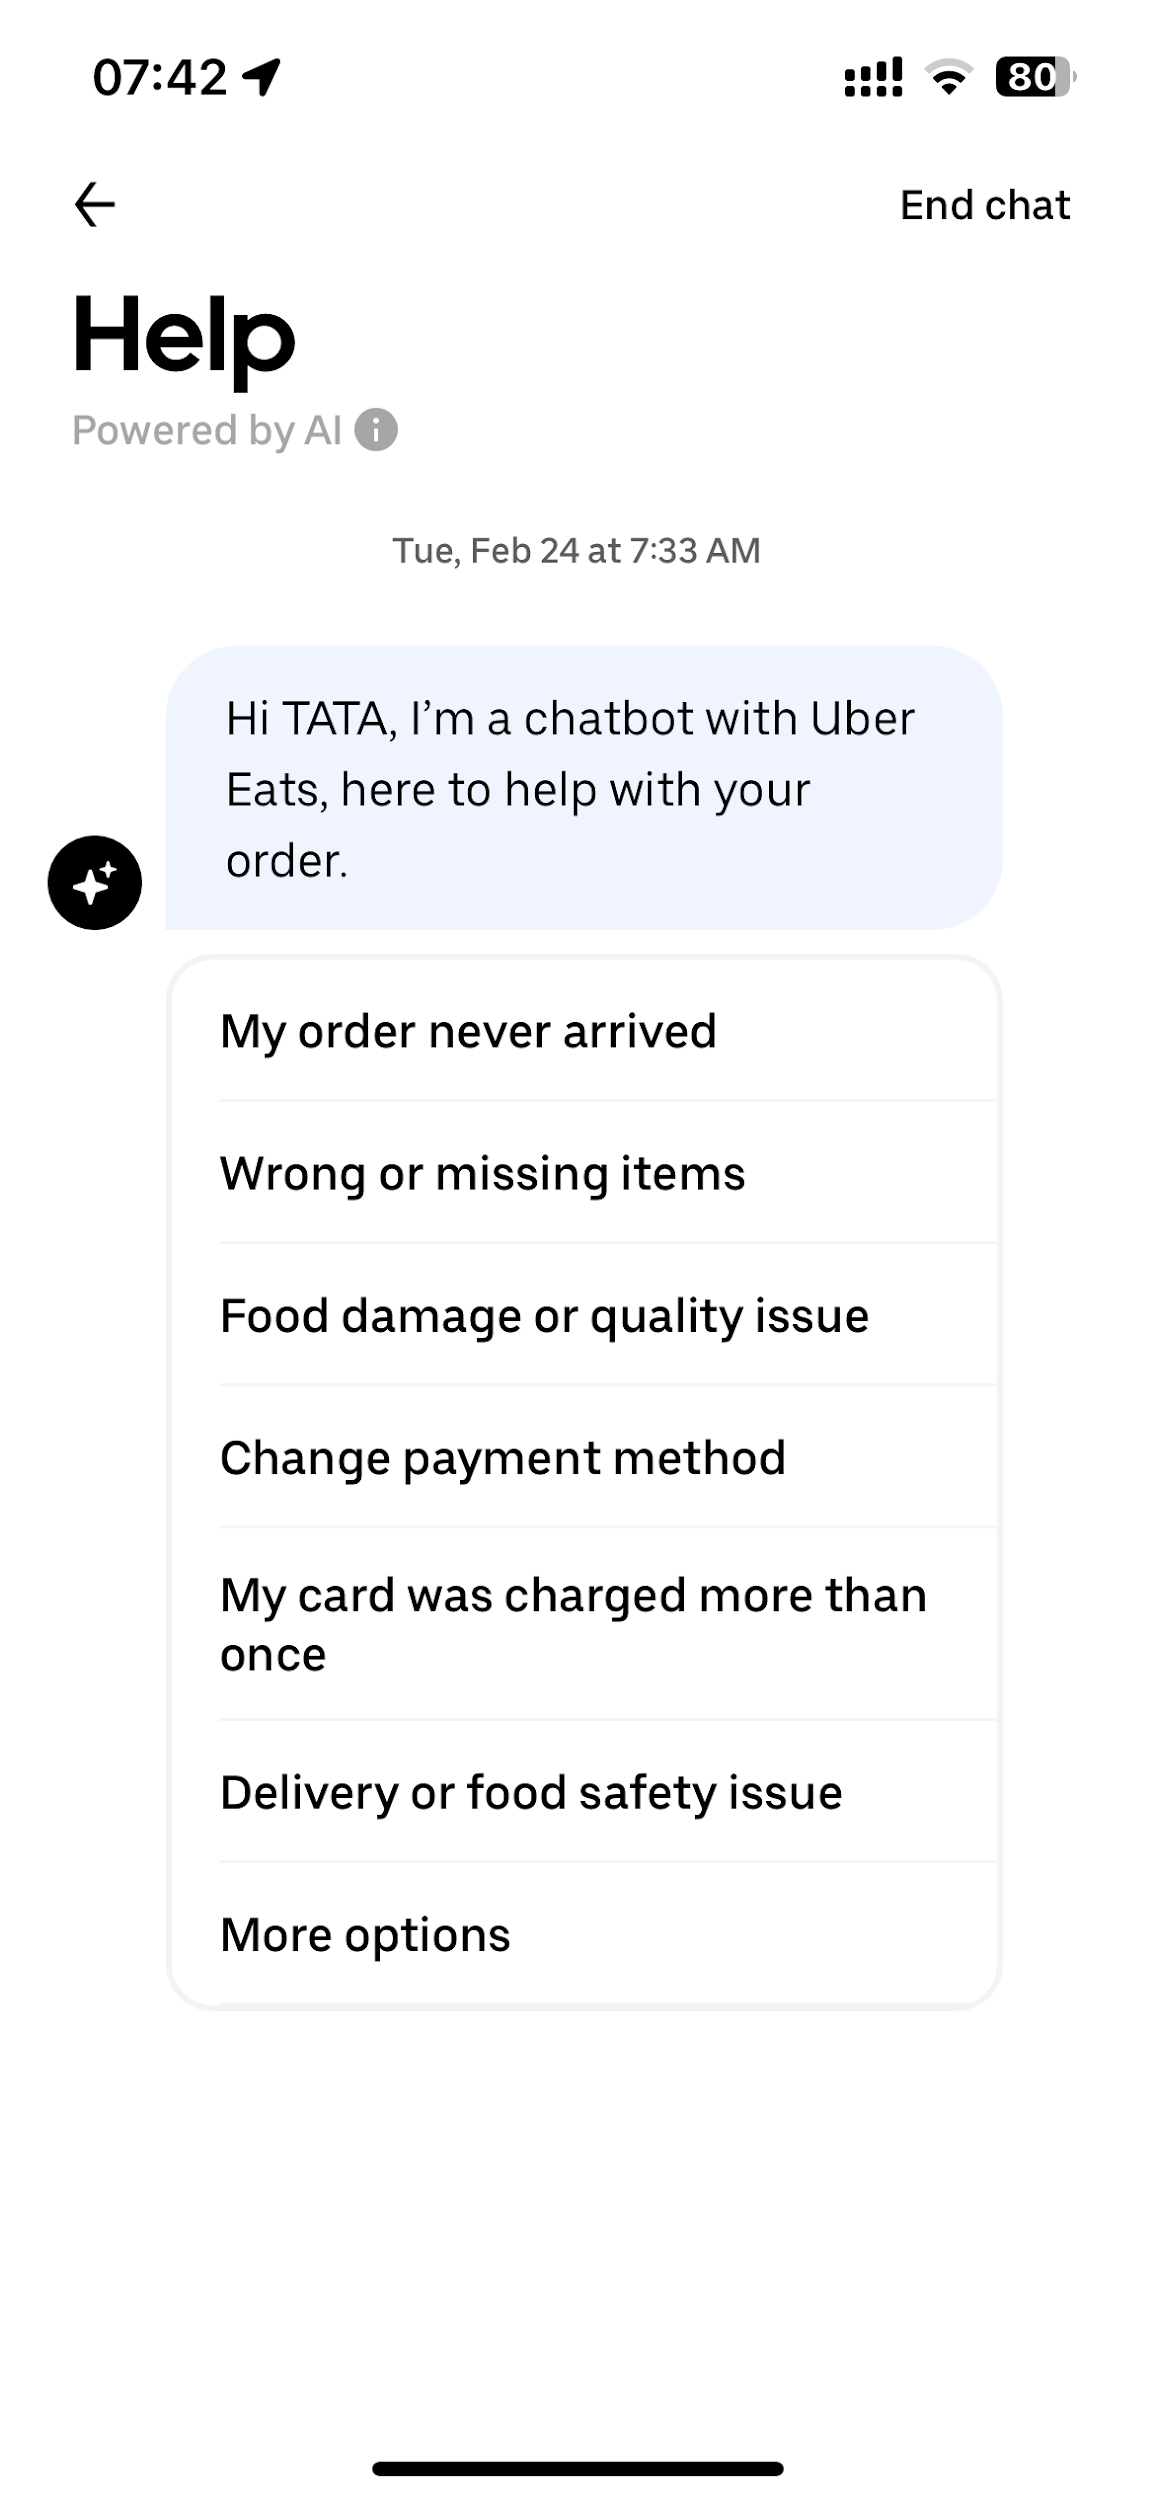Report a food damage or quality issue
The height and width of the screenshot is (2500, 1155).
tap(544, 1315)
